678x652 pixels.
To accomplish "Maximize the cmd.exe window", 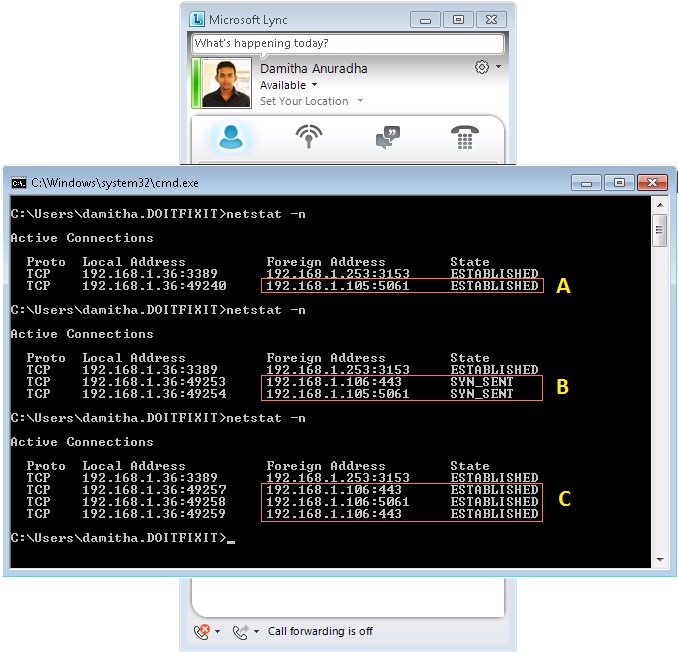I will click(619, 183).
